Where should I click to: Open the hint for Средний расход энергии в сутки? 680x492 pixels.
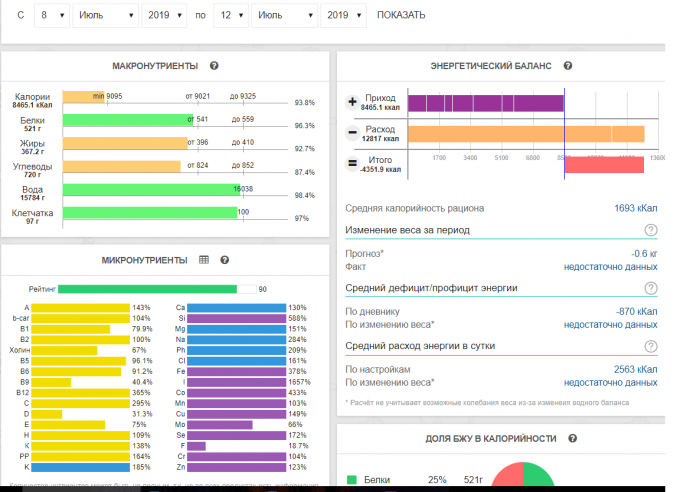tap(651, 346)
